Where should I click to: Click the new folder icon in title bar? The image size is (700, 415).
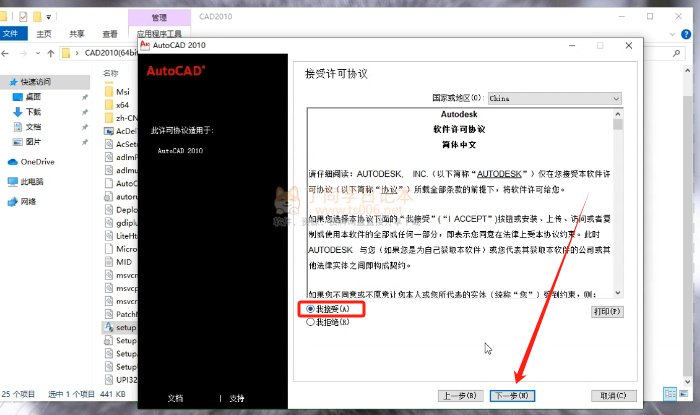coord(38,17)
